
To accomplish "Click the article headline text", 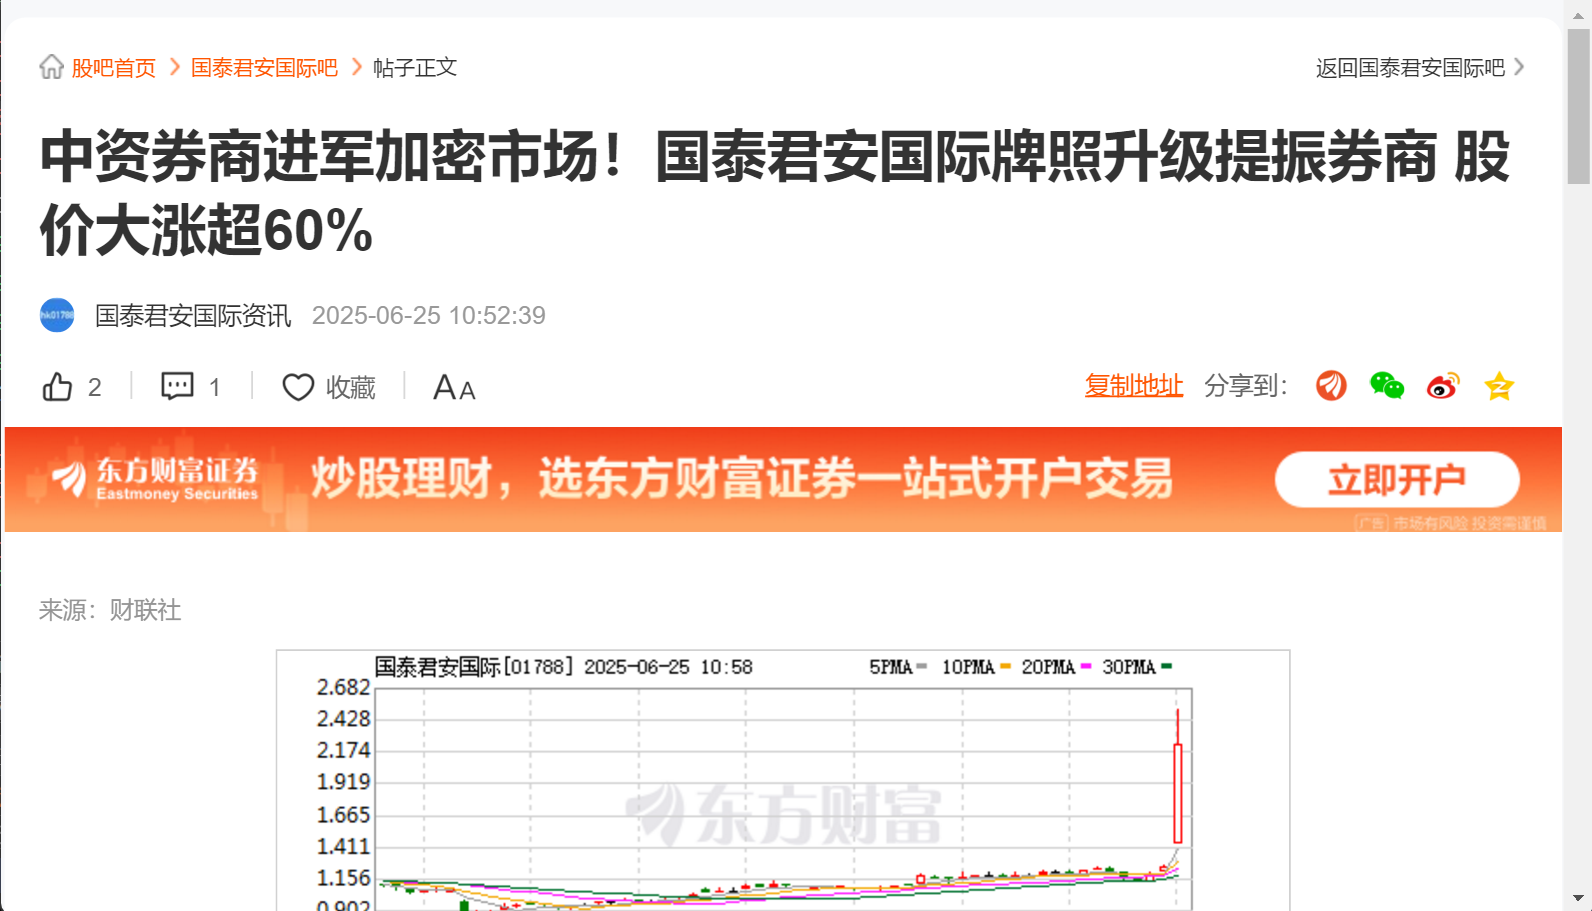I will tap(775, 193).
